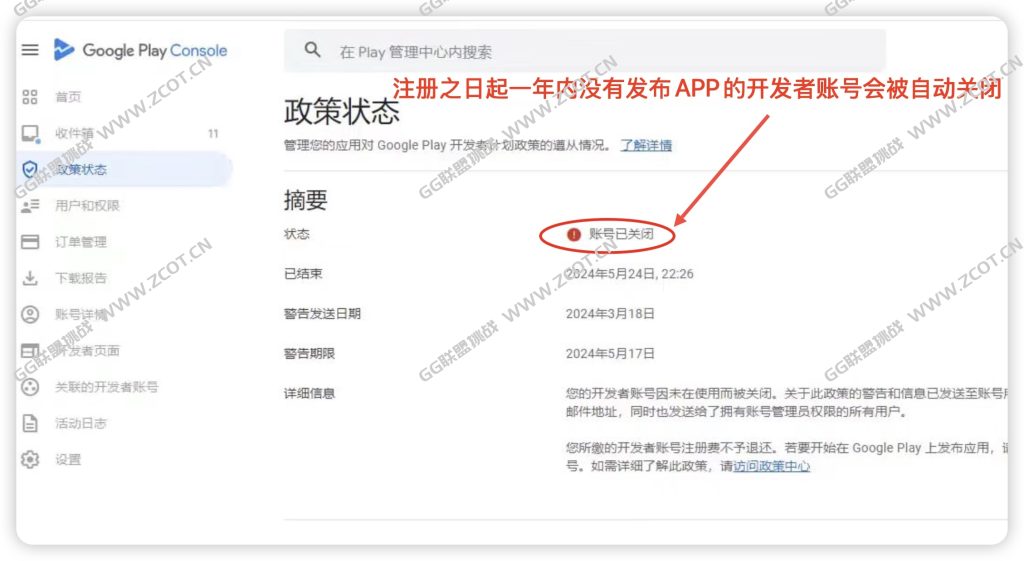Click the warning deadline 2024年5月17日
Image resolution: width=1024 pixels, height=561 pixels.
[x=610, y=354]
